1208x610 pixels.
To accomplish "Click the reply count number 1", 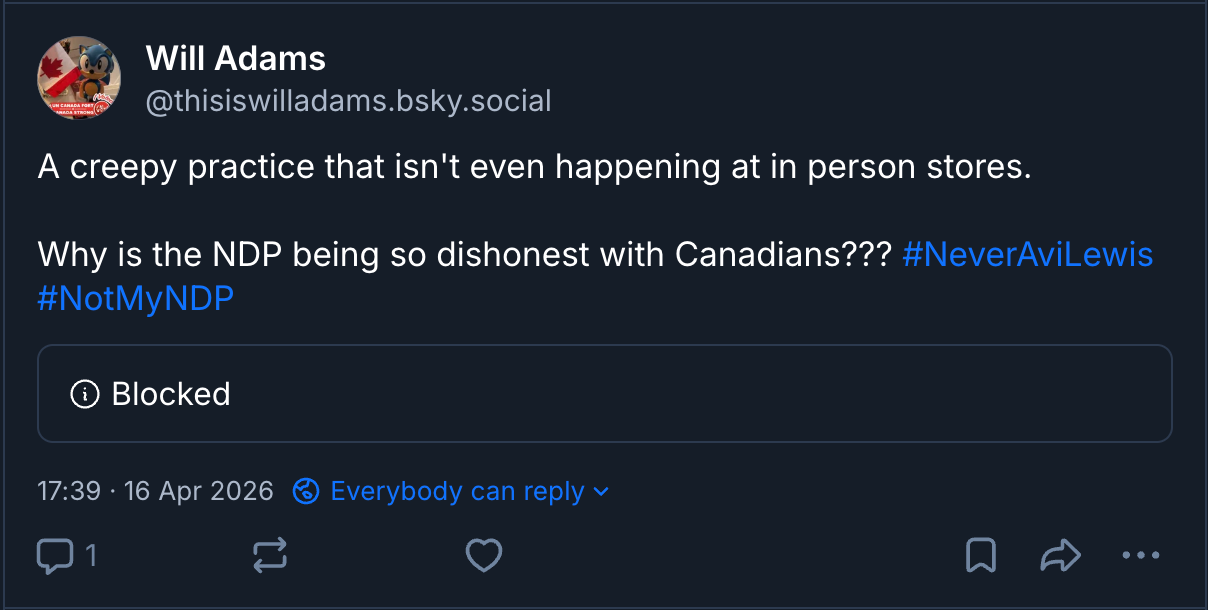I will tap(91, 555).
